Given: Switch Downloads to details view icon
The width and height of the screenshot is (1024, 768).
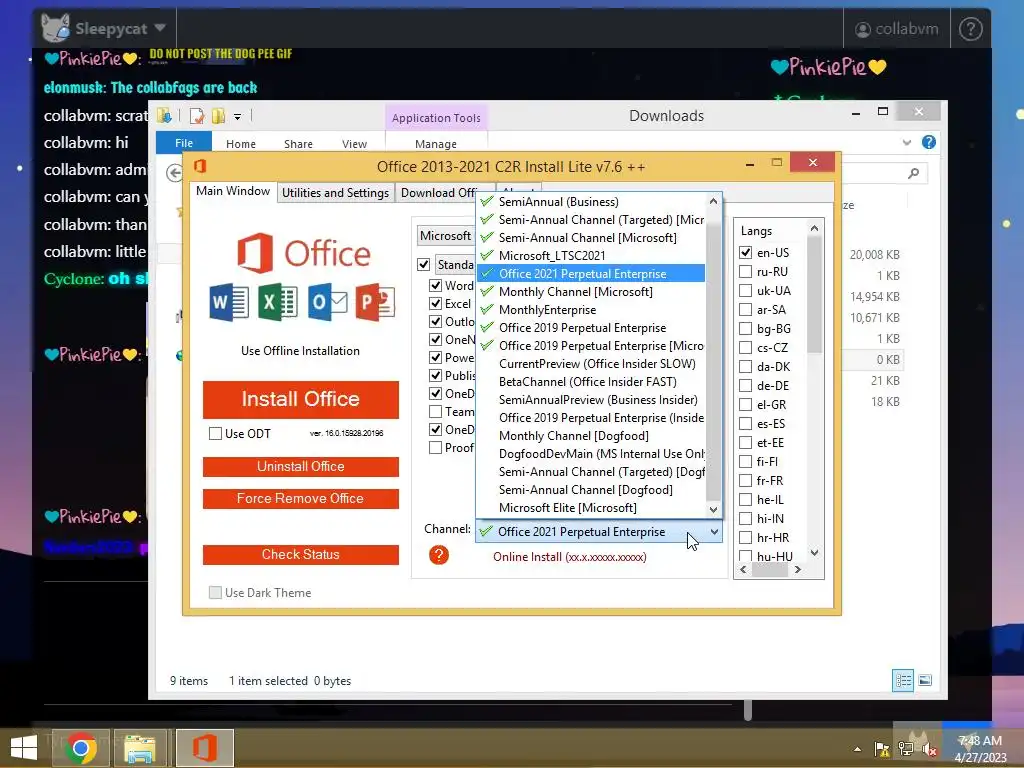Looking at the screenshot, I should [903, 680].
